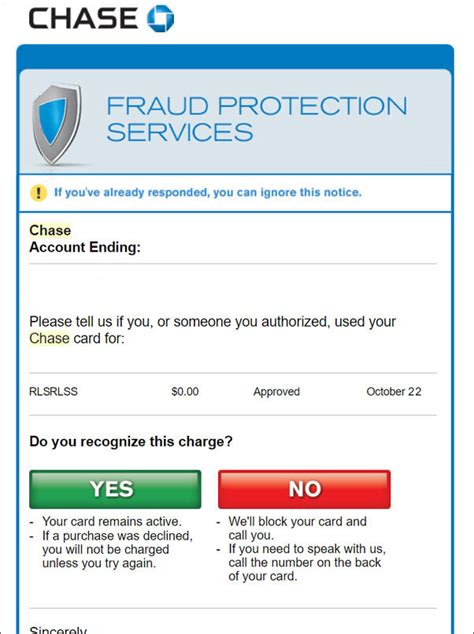Click the RLSRLSS merchant name

53,391
